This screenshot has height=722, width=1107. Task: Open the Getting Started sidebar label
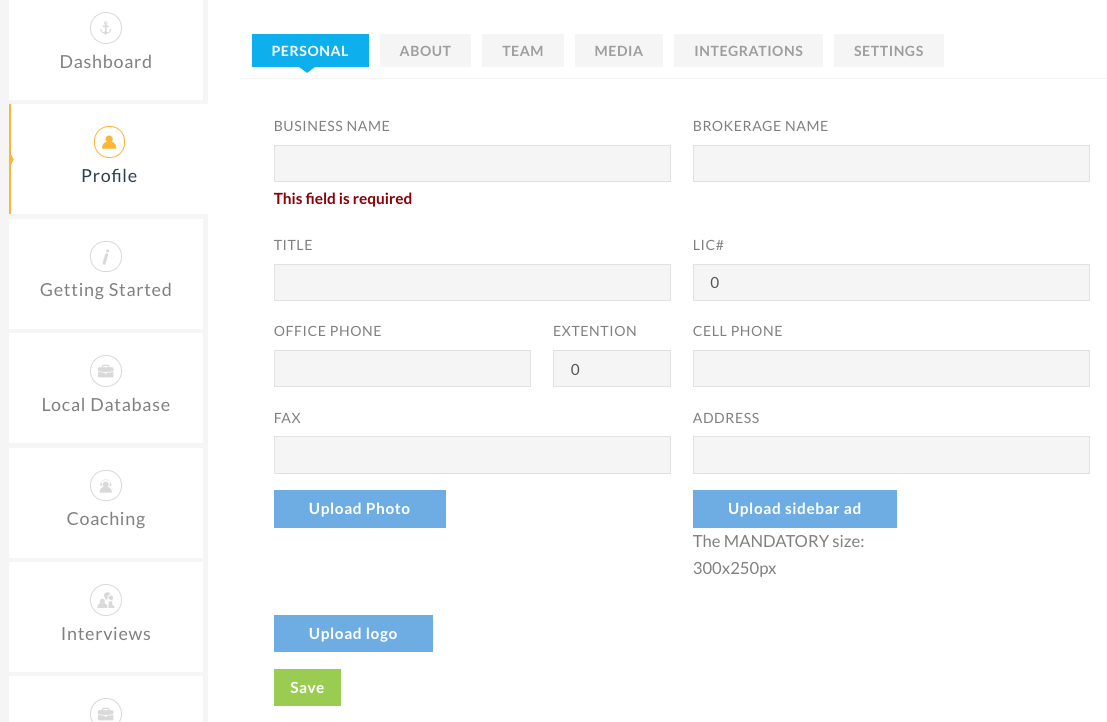tap(106, 290)
